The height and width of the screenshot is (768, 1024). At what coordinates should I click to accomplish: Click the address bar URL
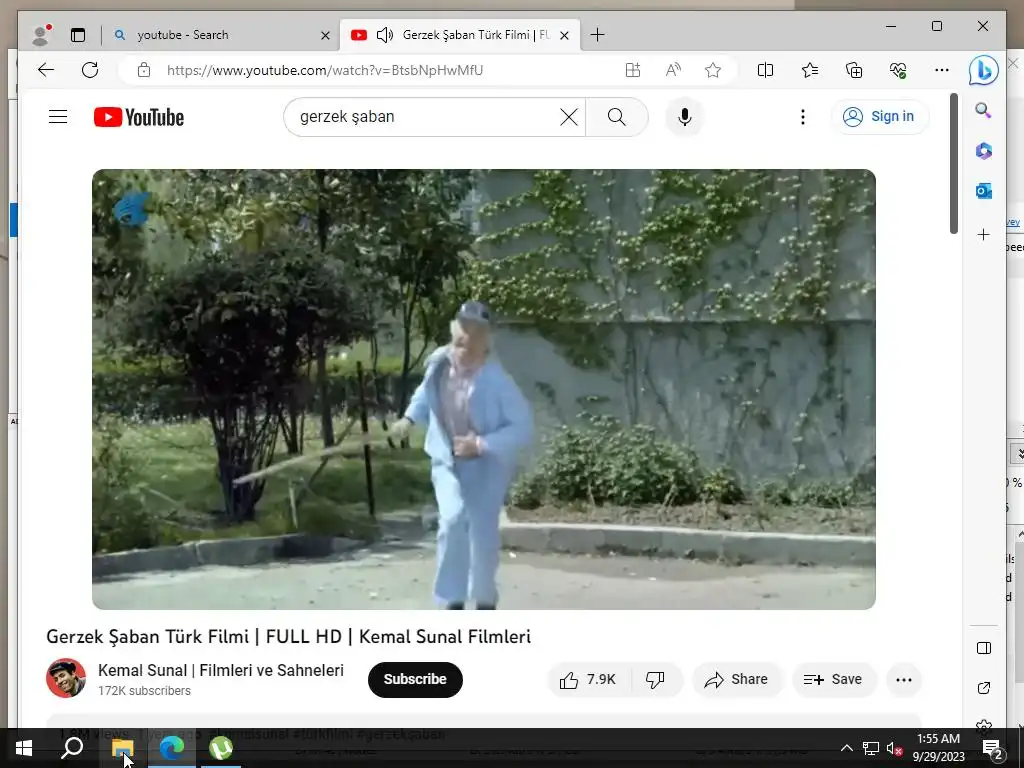(x=325, y=70)
